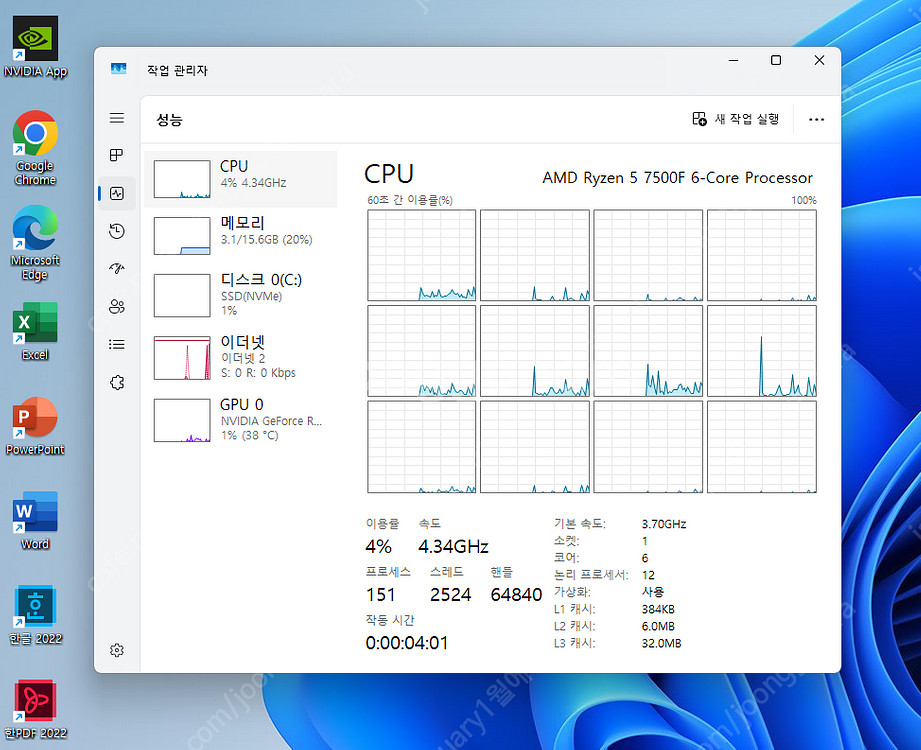Screen dimensions: 921x750
Task: Open Task Manager settings via gear icon
Action: (116, 650)
